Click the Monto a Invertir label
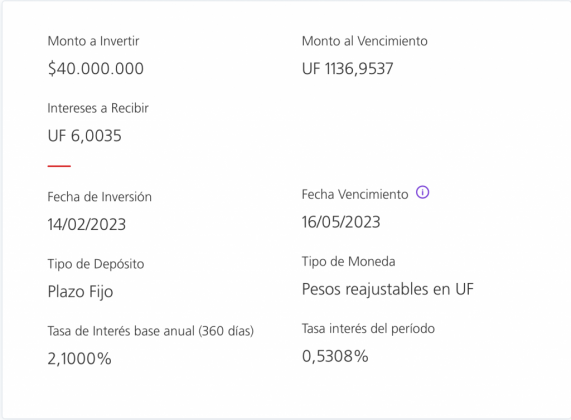This screenshot has width=571, height=420. (93, 41)
